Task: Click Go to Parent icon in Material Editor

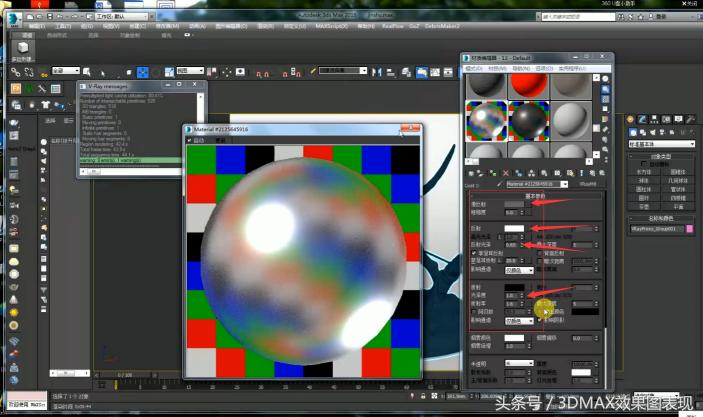Action: (x=592, y=173)
